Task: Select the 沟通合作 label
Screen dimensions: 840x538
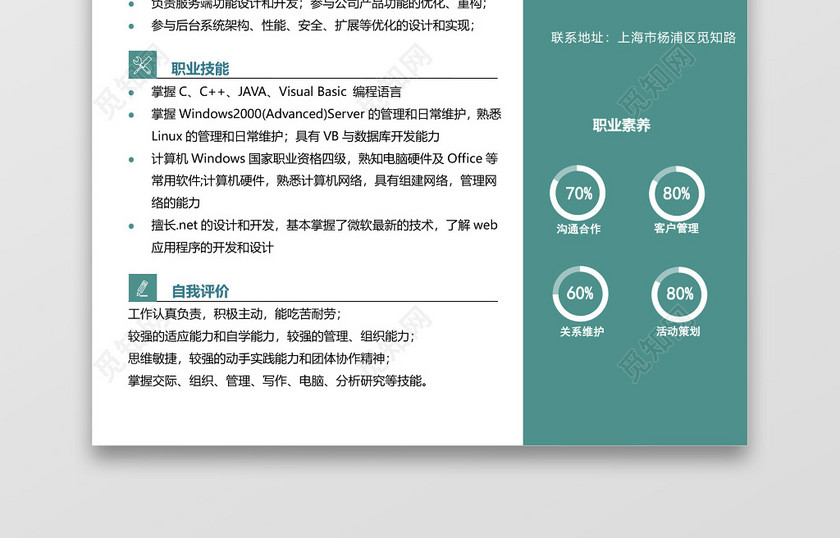Action: (x=579, y=229)
